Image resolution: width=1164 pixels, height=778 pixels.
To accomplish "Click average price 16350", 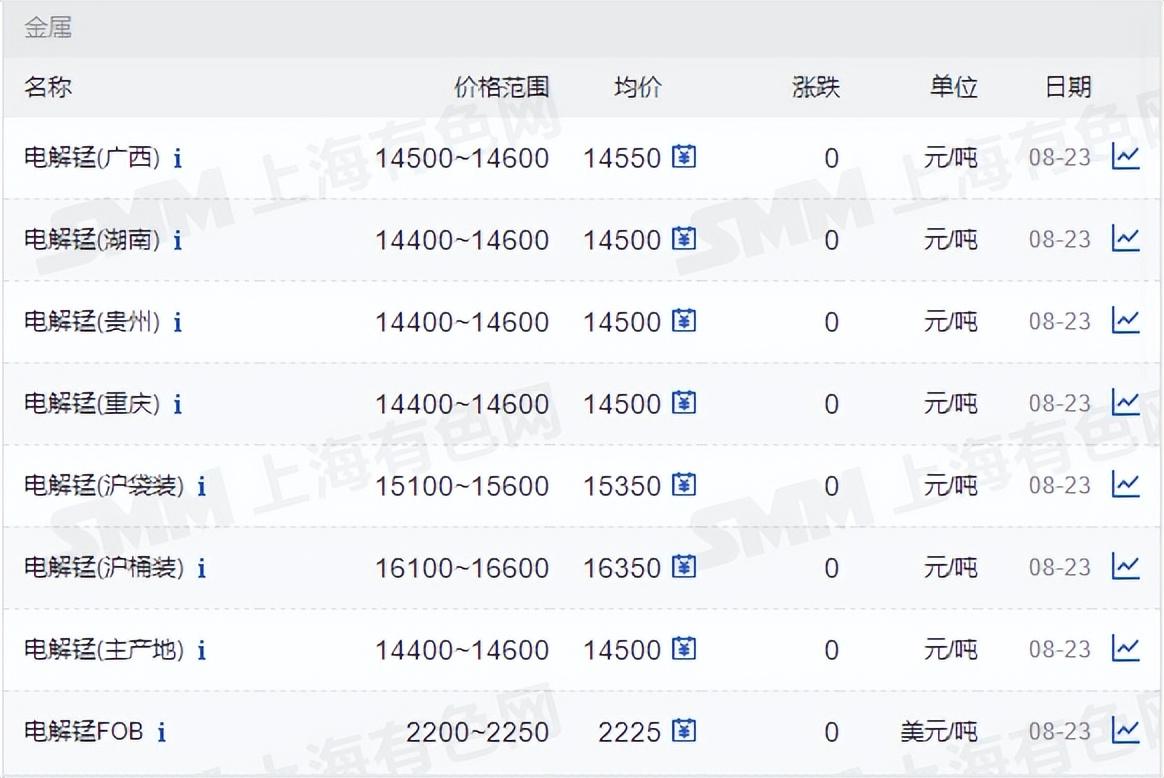I will [x=622, y=569].
